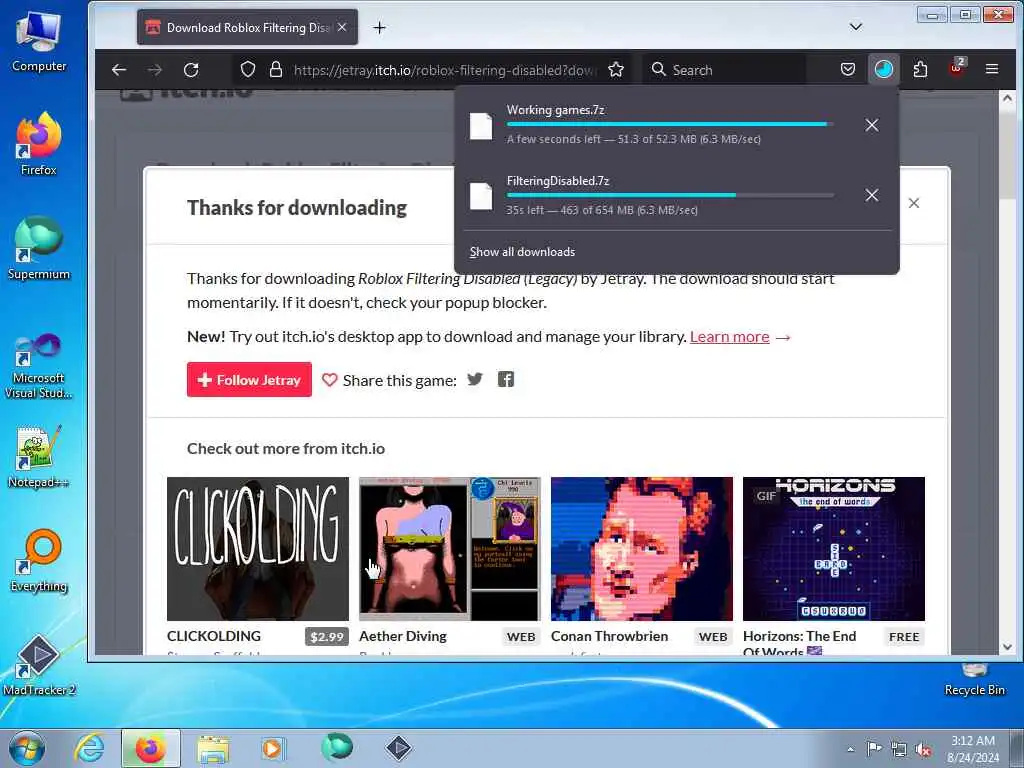1024x768 pixels.
Task: Select the Microsoft Visual Studio shortcut
Action: [39, 366]
